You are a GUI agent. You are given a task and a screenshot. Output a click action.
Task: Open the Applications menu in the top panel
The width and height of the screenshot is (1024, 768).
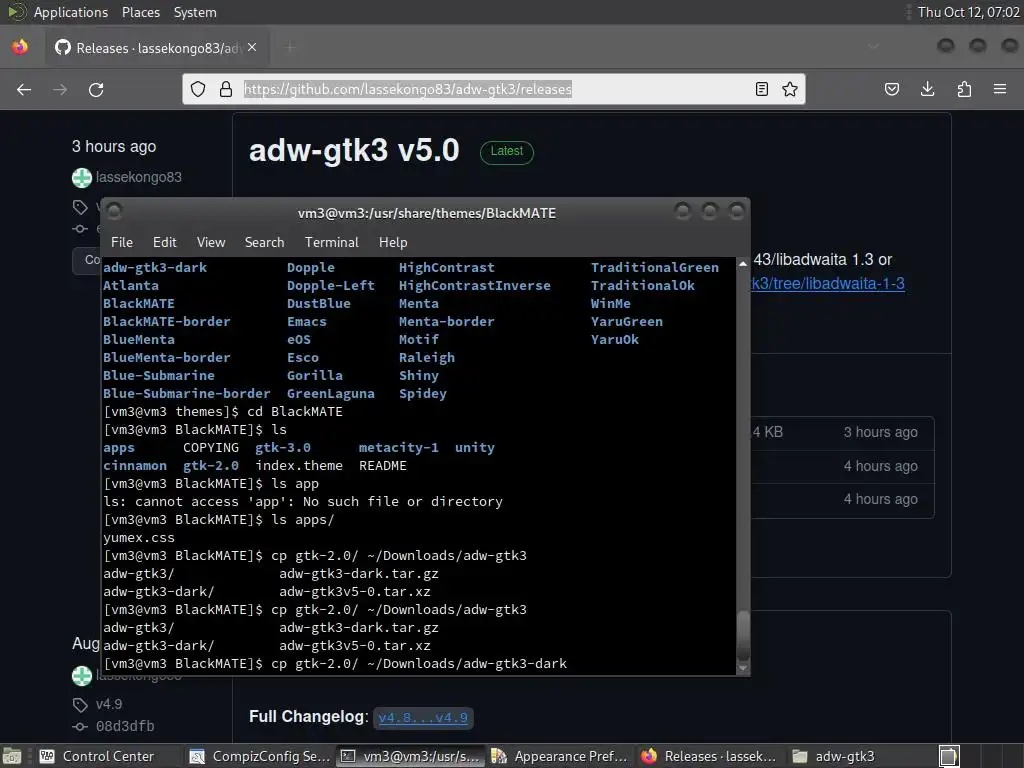click(x=71, y=12)
